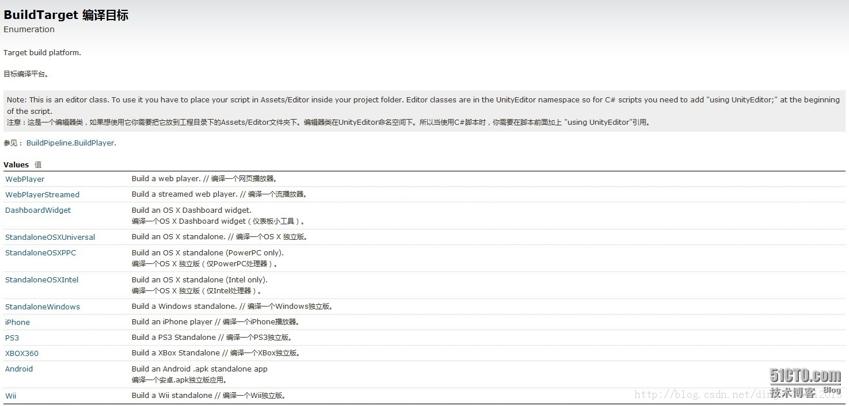Click the StandaloneOSXPPC link
The height and width of the screenshot is (406, 849).
(40, 253)
